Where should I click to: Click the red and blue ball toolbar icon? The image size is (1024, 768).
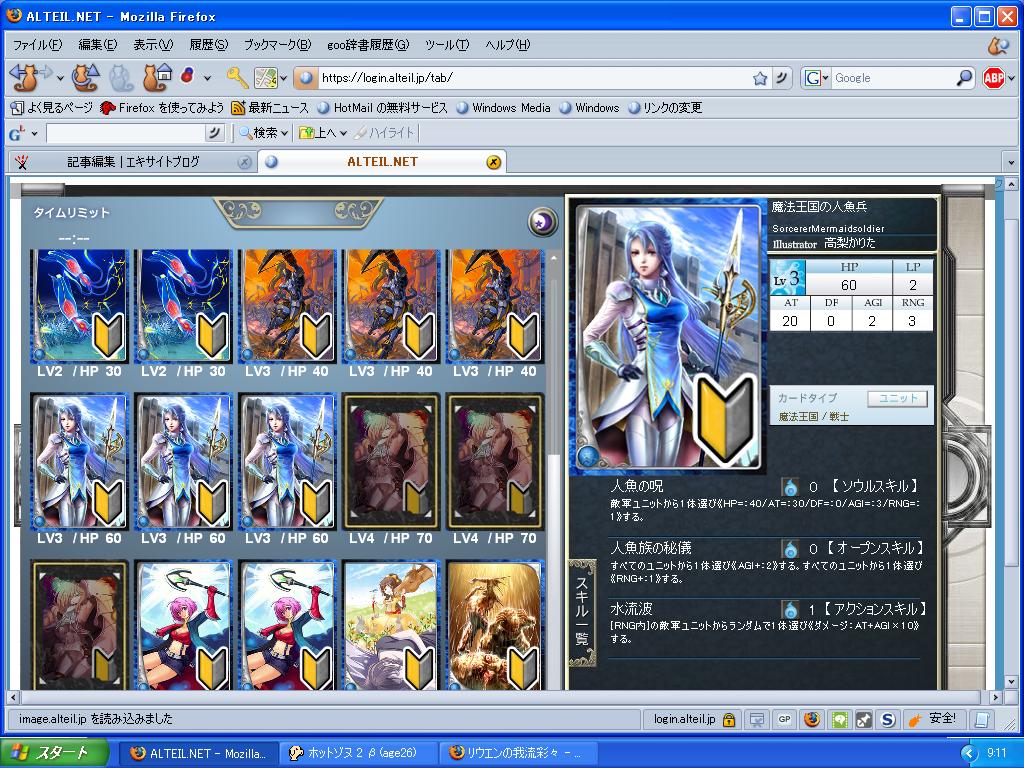click(x=187, y=75)
